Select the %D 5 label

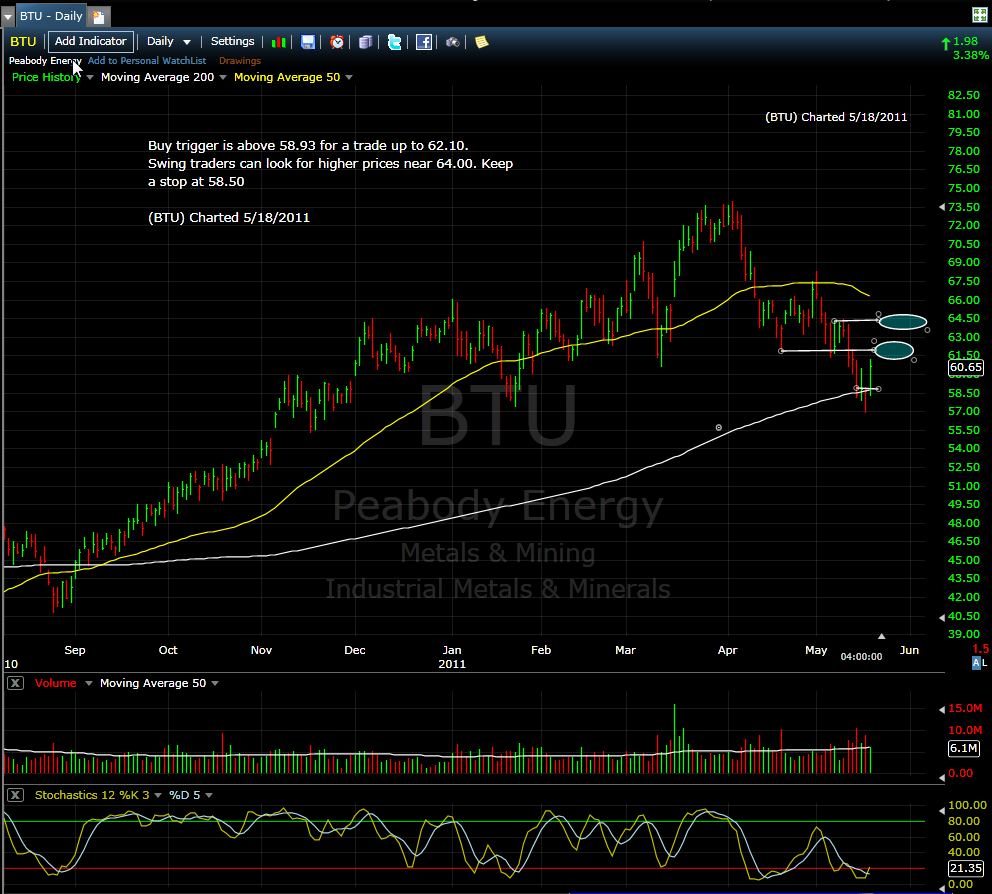(x=185, y=795)
